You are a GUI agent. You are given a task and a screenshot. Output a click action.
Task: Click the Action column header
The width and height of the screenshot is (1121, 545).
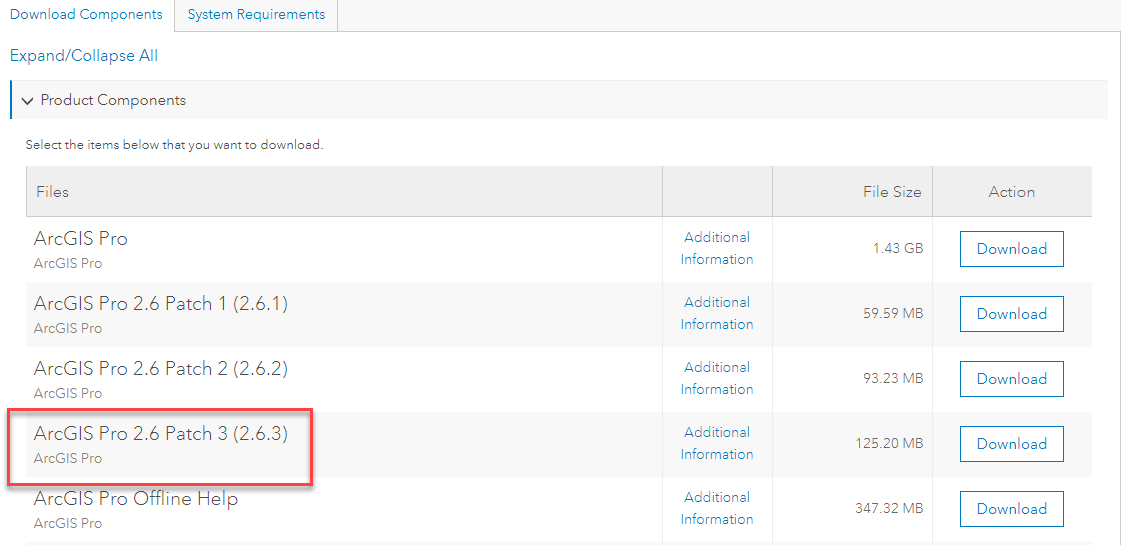(x=1012, y=192)
